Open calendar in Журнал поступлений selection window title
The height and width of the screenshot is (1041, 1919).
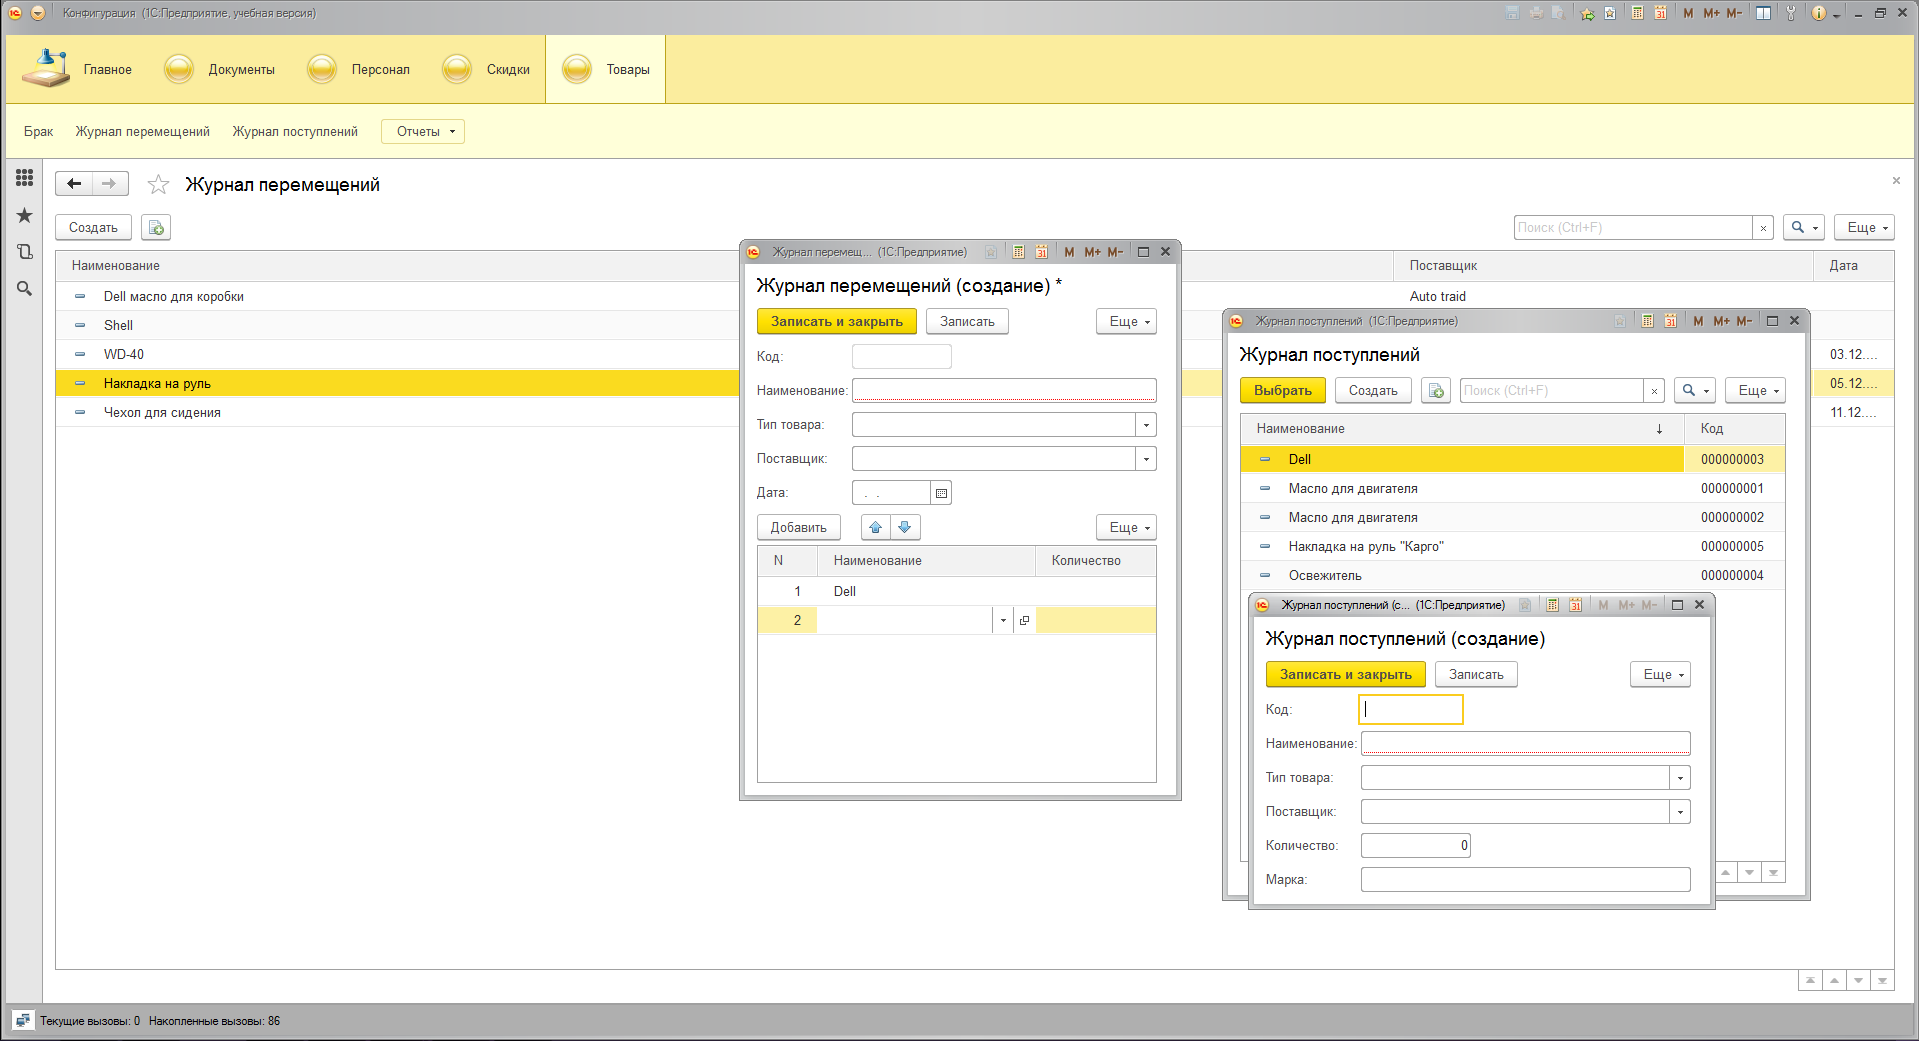pos(1671,321)
